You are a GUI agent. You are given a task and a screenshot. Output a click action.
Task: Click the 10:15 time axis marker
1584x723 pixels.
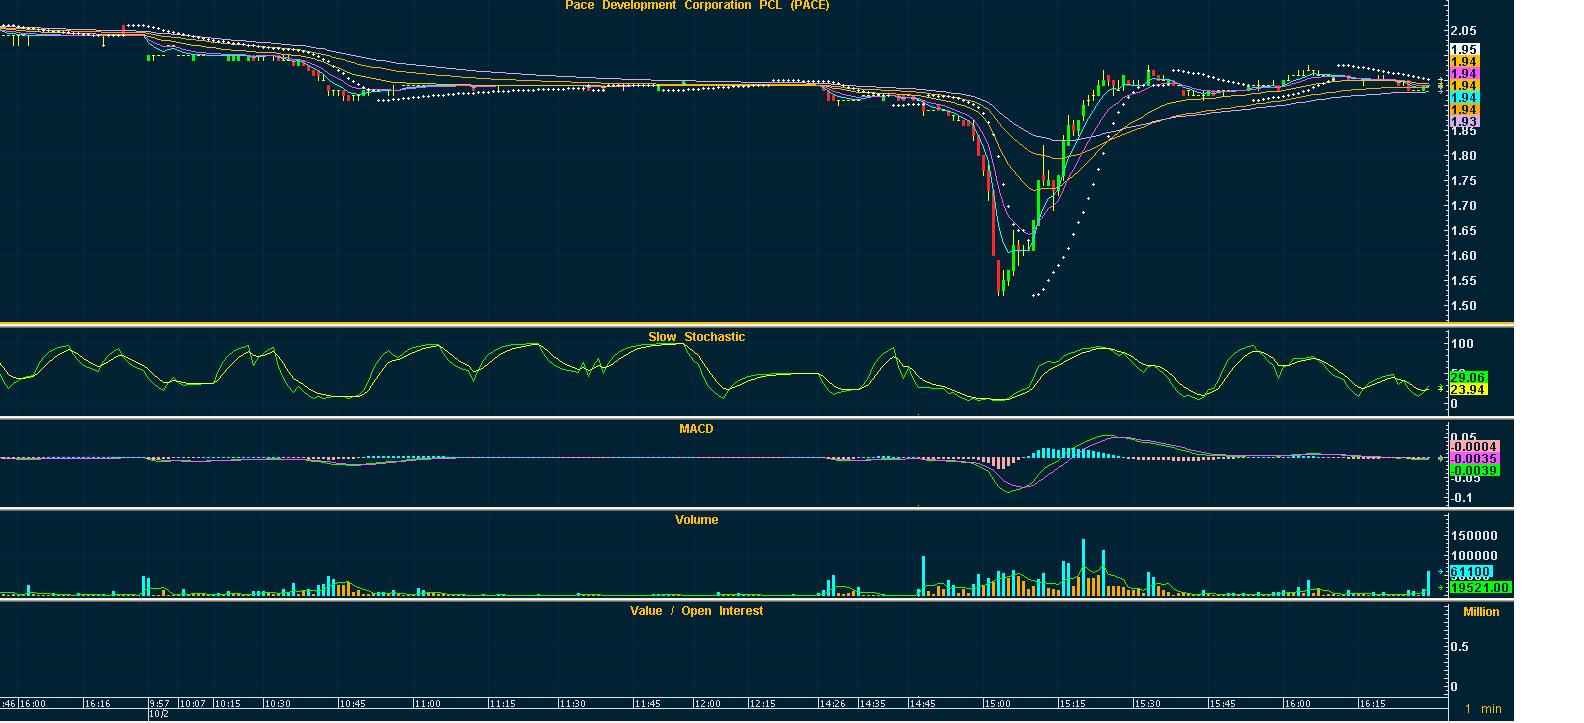[x=227, y=704]
